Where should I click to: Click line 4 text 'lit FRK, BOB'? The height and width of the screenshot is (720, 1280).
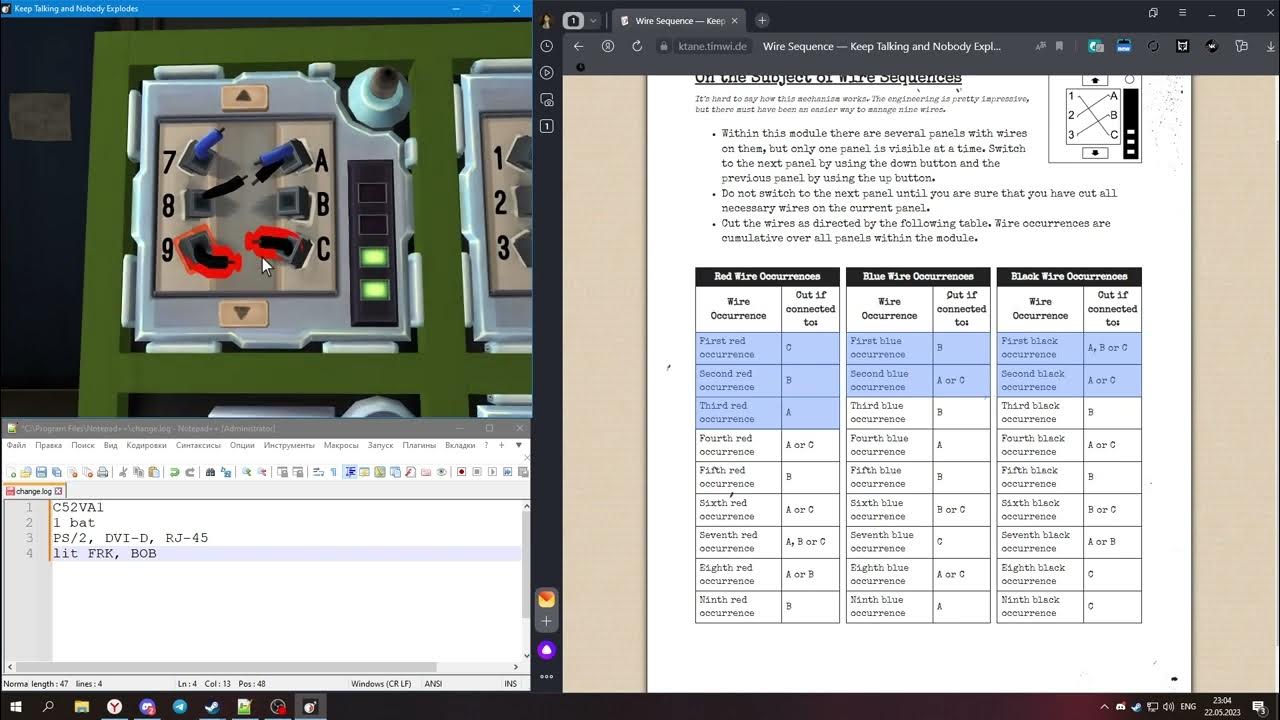(x=105, y=553)
